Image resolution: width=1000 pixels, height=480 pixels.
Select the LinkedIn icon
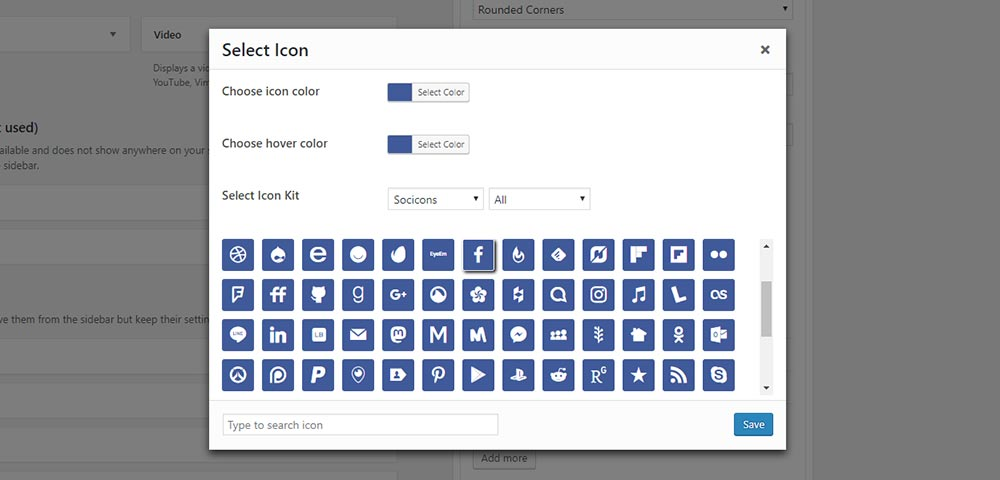(x=278, y=335)
